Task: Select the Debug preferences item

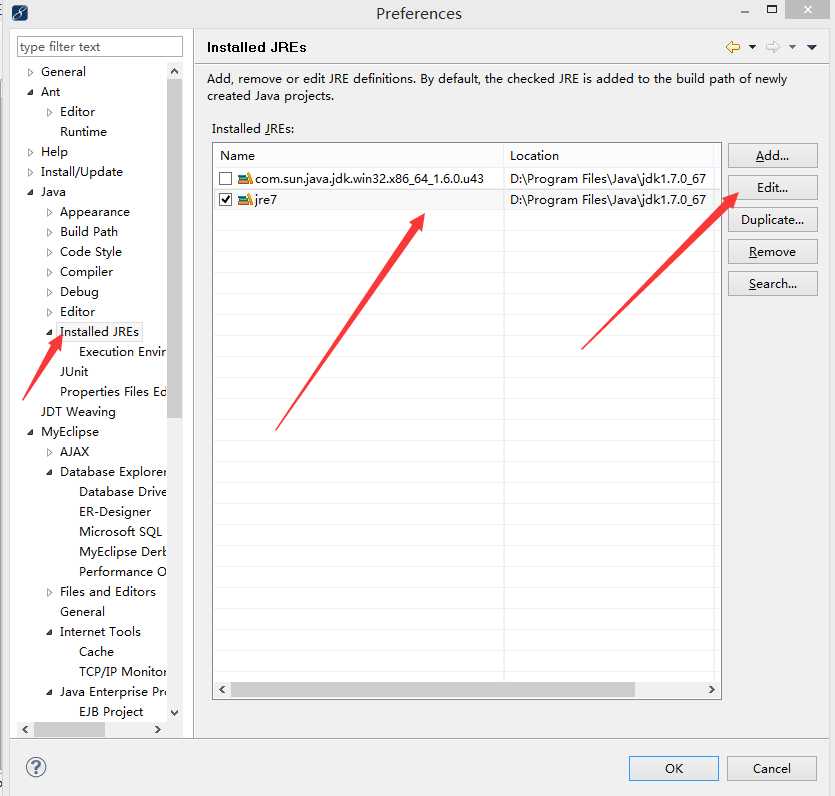Action: coord(79,292)
